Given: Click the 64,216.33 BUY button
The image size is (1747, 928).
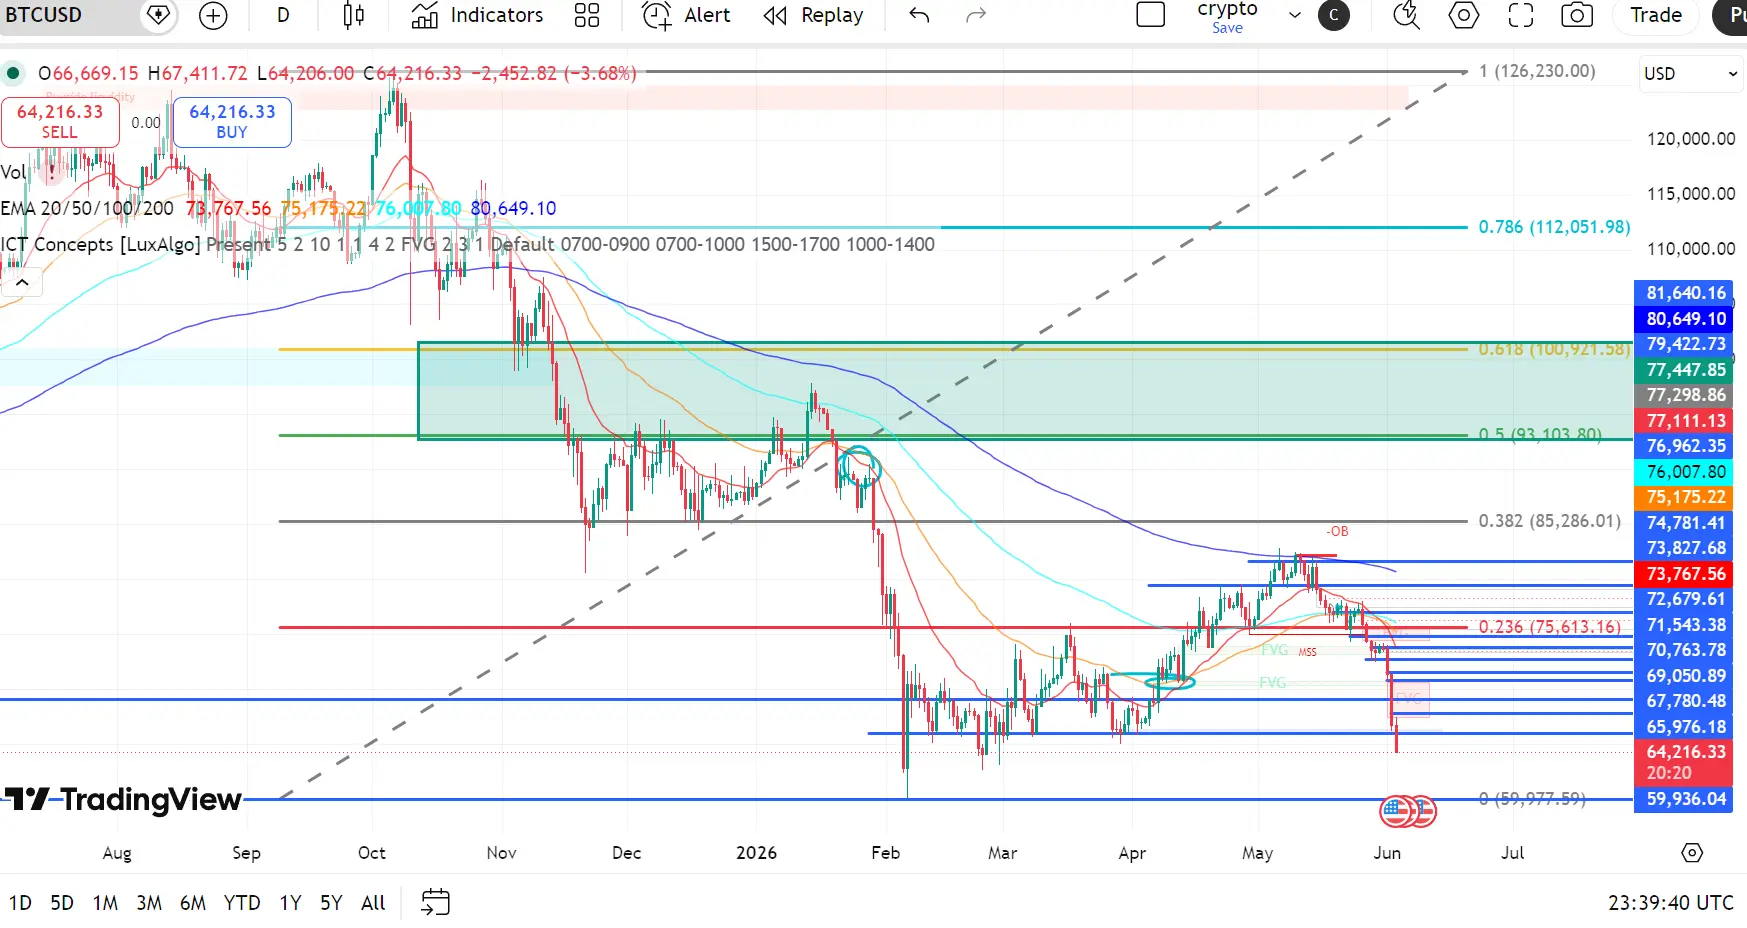Looking at the screenshot, I should (232, 122).
